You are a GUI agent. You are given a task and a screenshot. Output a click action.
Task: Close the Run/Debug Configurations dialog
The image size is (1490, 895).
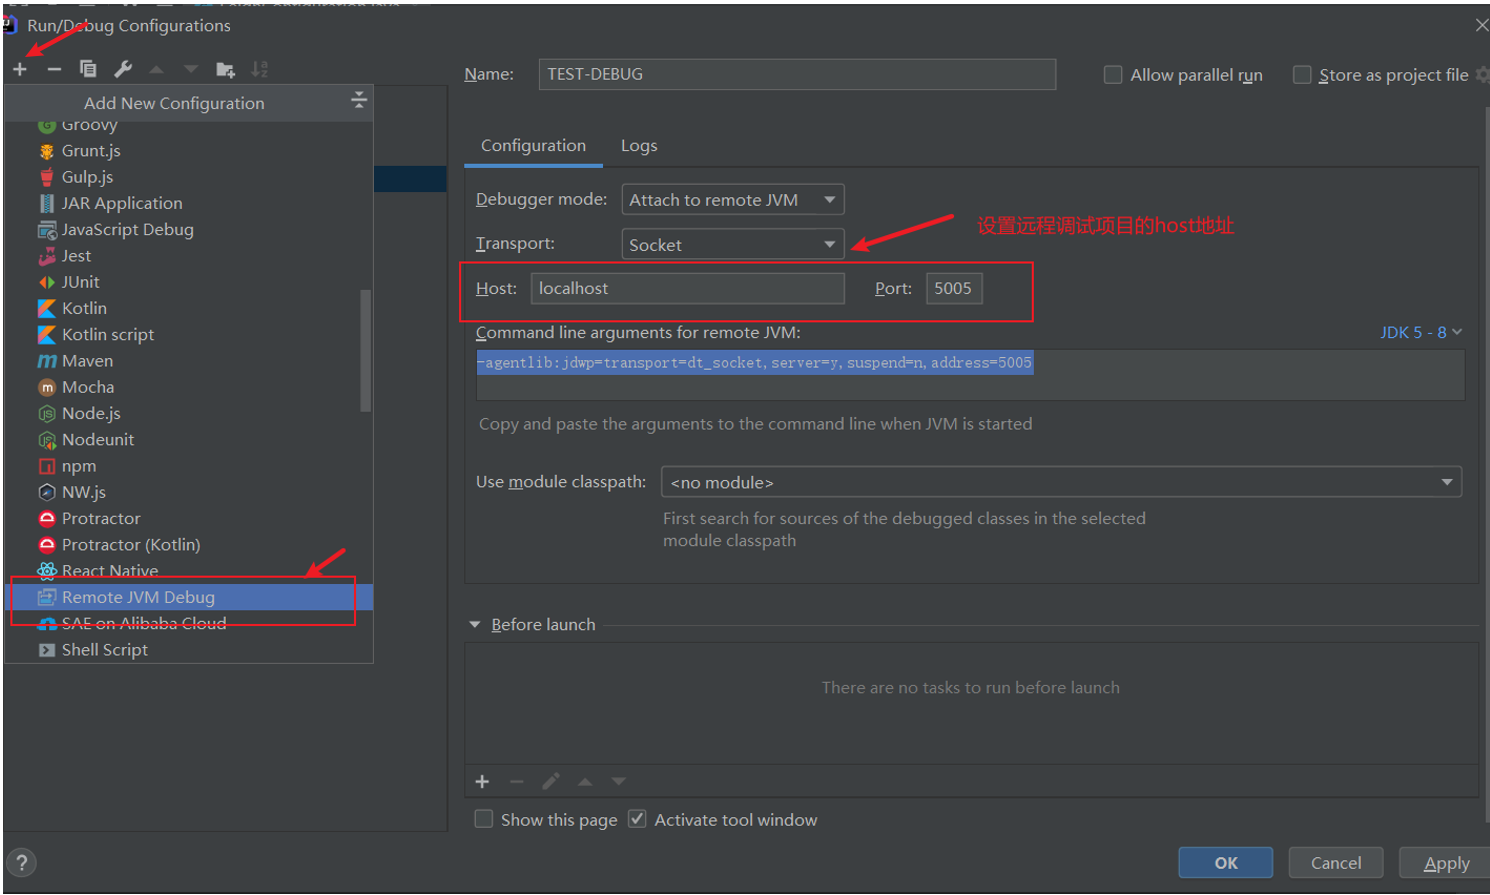point(1481,25)
